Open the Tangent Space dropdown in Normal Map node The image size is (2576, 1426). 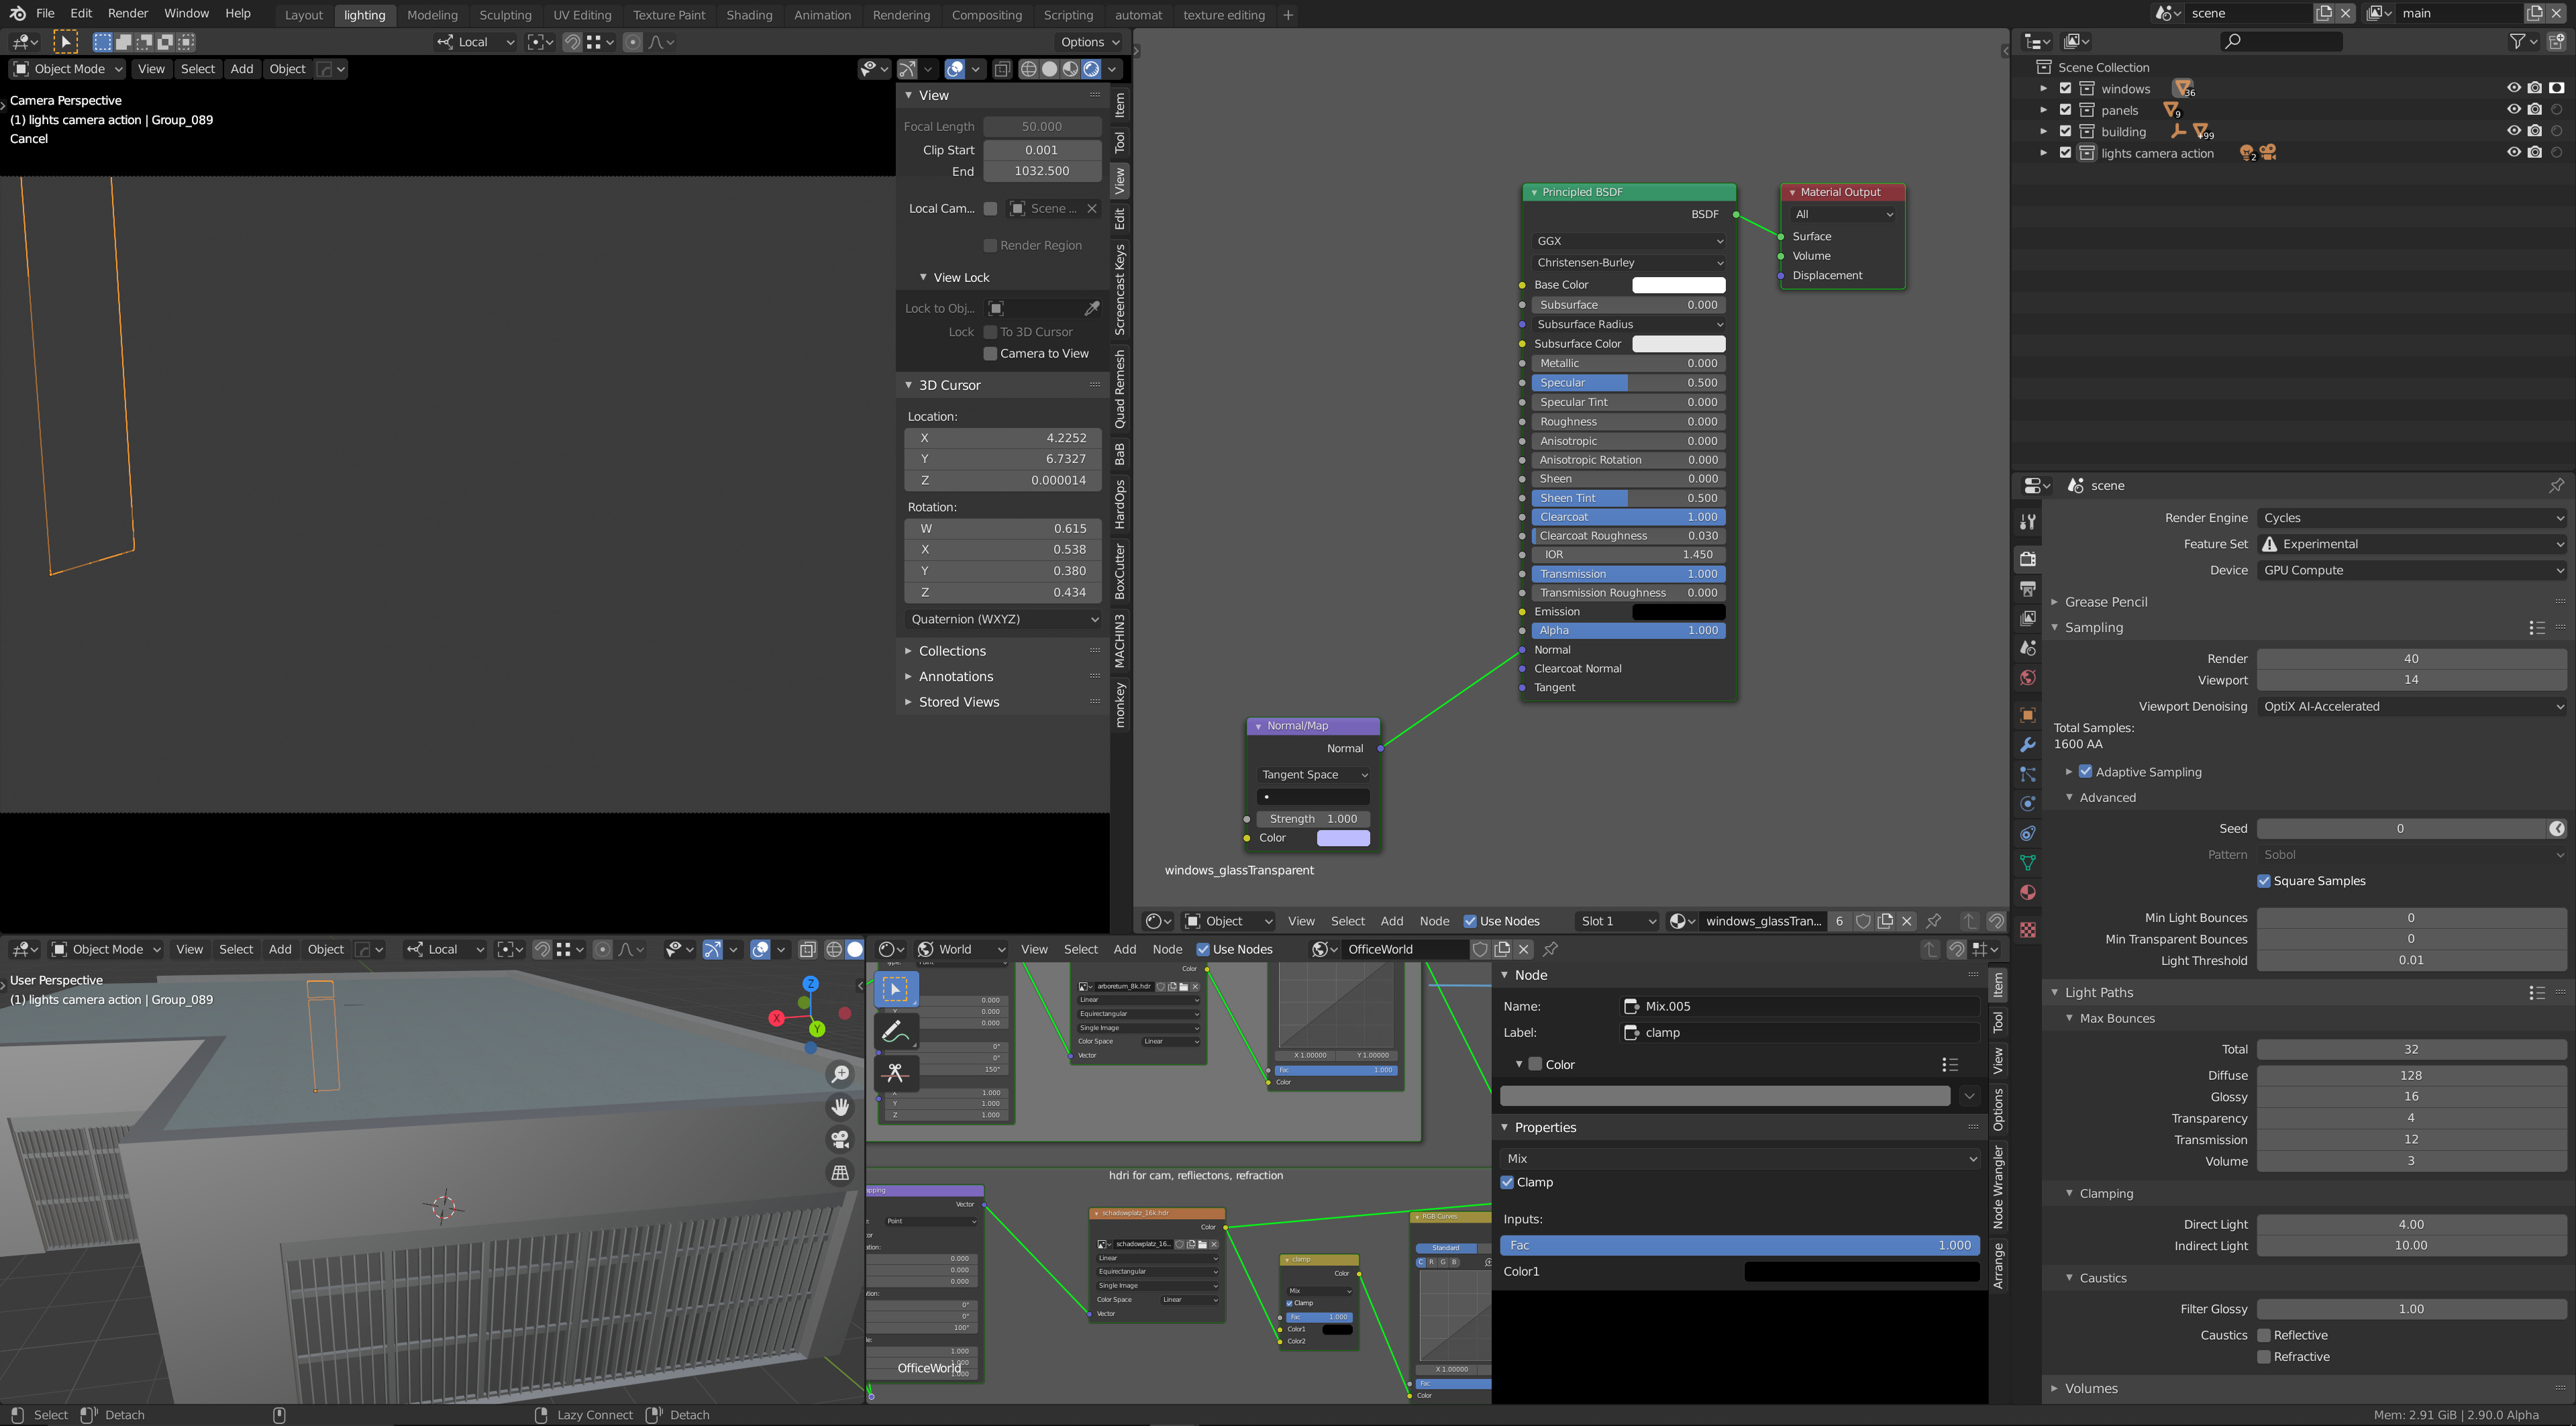pyautogui.click(x=1312, y=774)
